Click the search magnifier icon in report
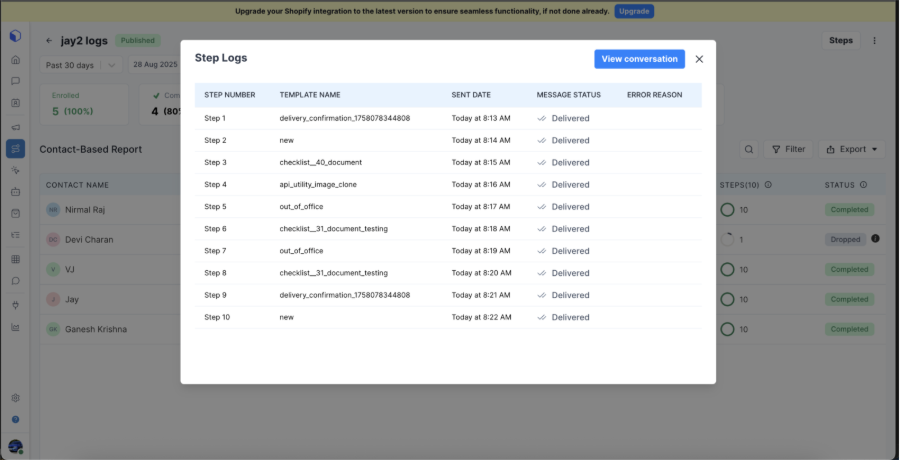 [748, 149]
